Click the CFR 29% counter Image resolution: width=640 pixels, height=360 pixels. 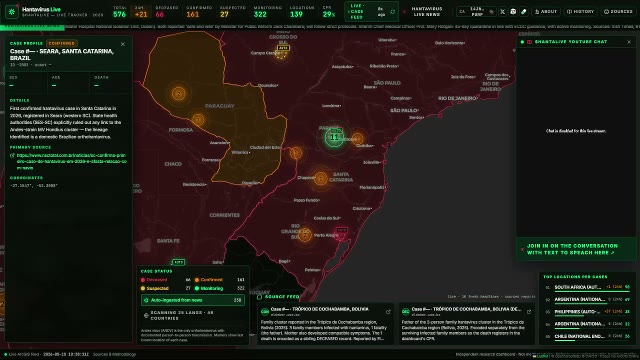(329, 12)
